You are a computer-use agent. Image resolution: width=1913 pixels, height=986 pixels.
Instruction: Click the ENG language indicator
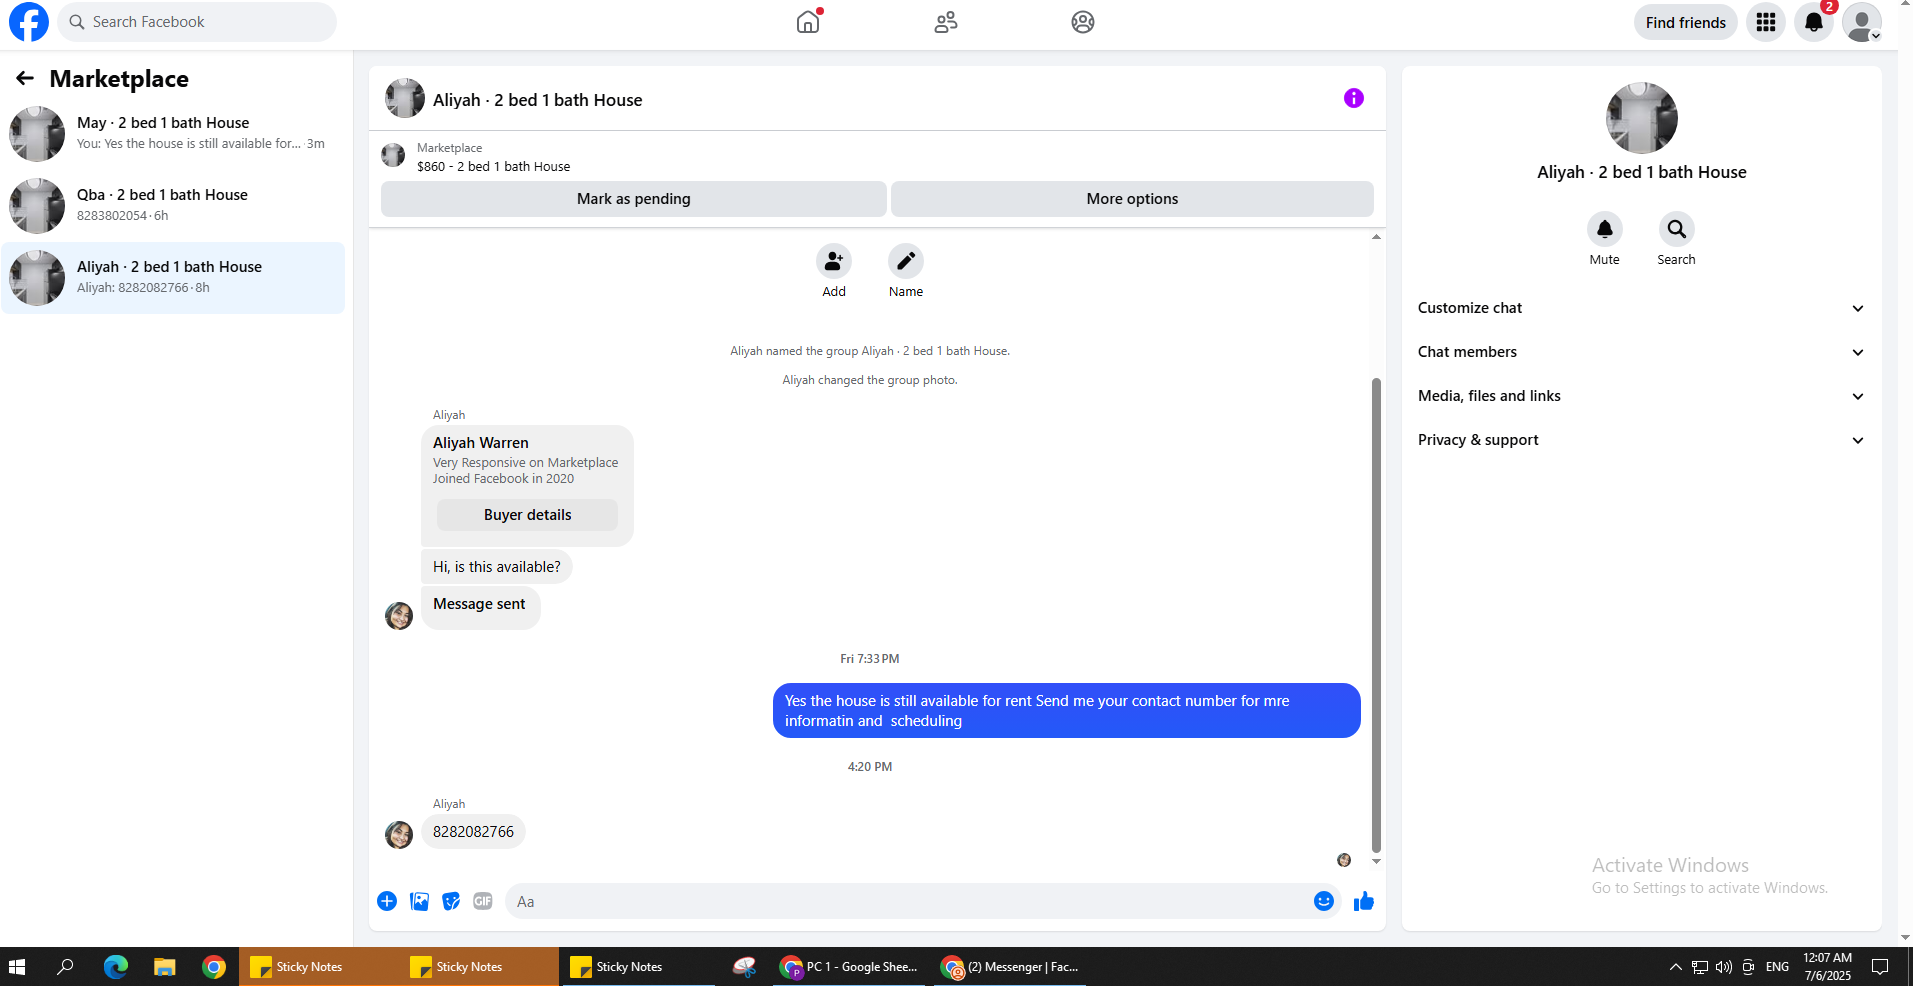[x=1777, y=967]
